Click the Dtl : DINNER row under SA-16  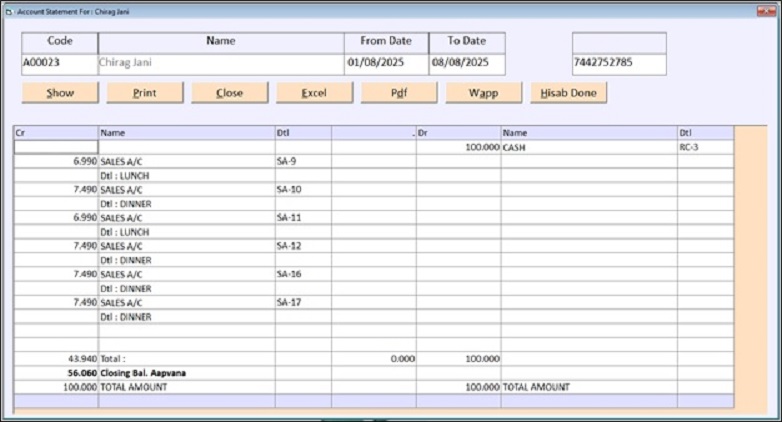pos(187,288)
